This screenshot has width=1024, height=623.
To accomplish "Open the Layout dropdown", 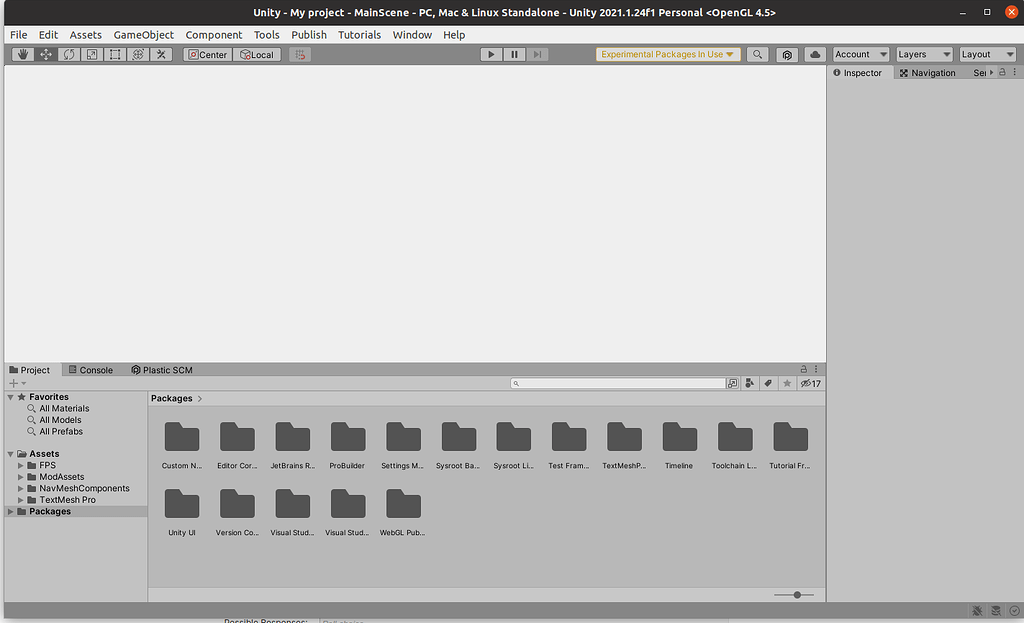I will 987,54.
